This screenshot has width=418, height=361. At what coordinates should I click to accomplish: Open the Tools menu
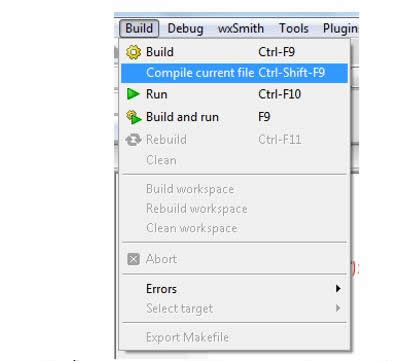[294, 28]
